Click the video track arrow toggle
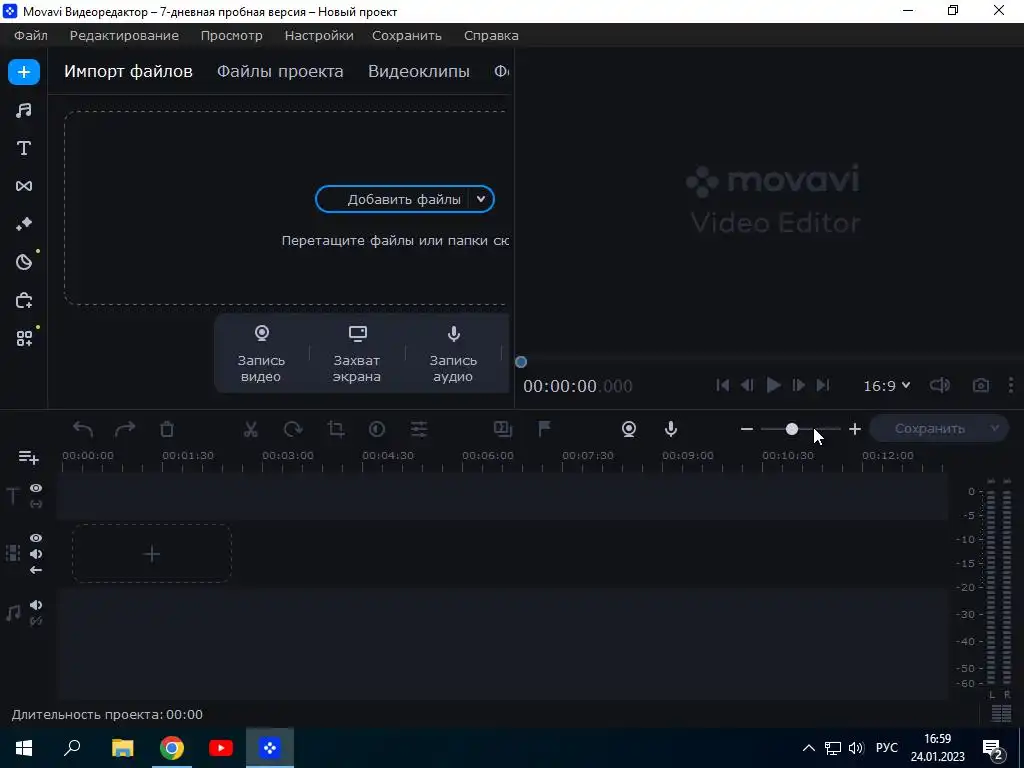Image resolution: width=1024 pixels, height=768 pixels. [36, 570]
